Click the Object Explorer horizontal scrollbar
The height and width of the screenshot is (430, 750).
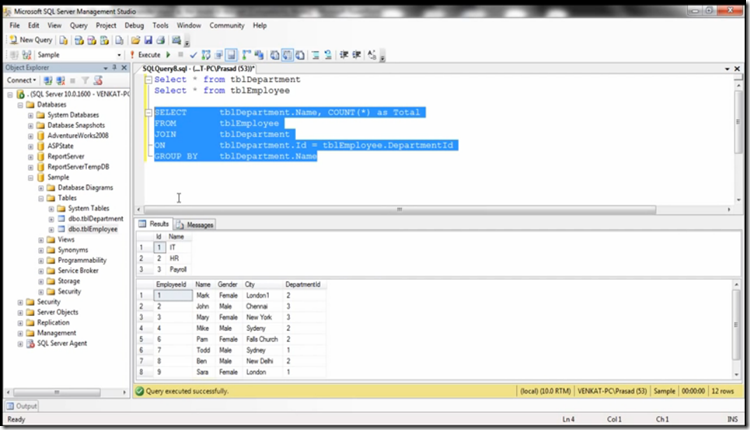pos(56,392)
